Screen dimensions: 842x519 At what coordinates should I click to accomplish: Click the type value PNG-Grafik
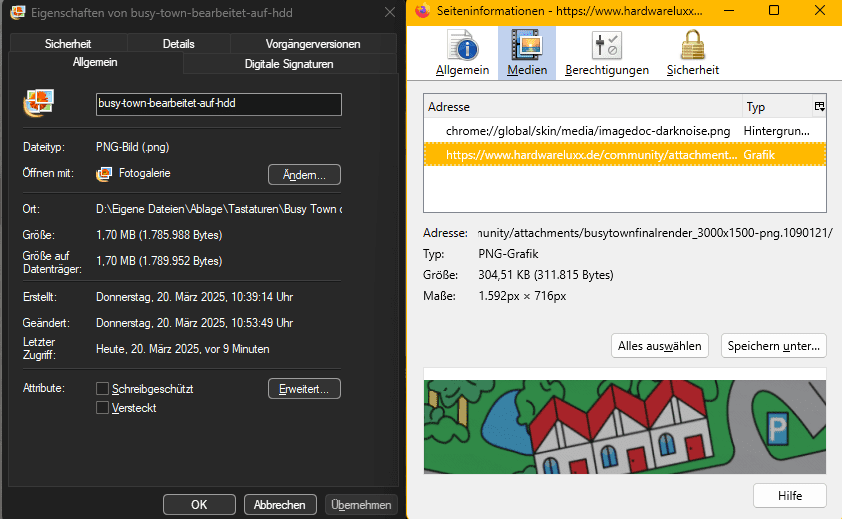(508, 254)
